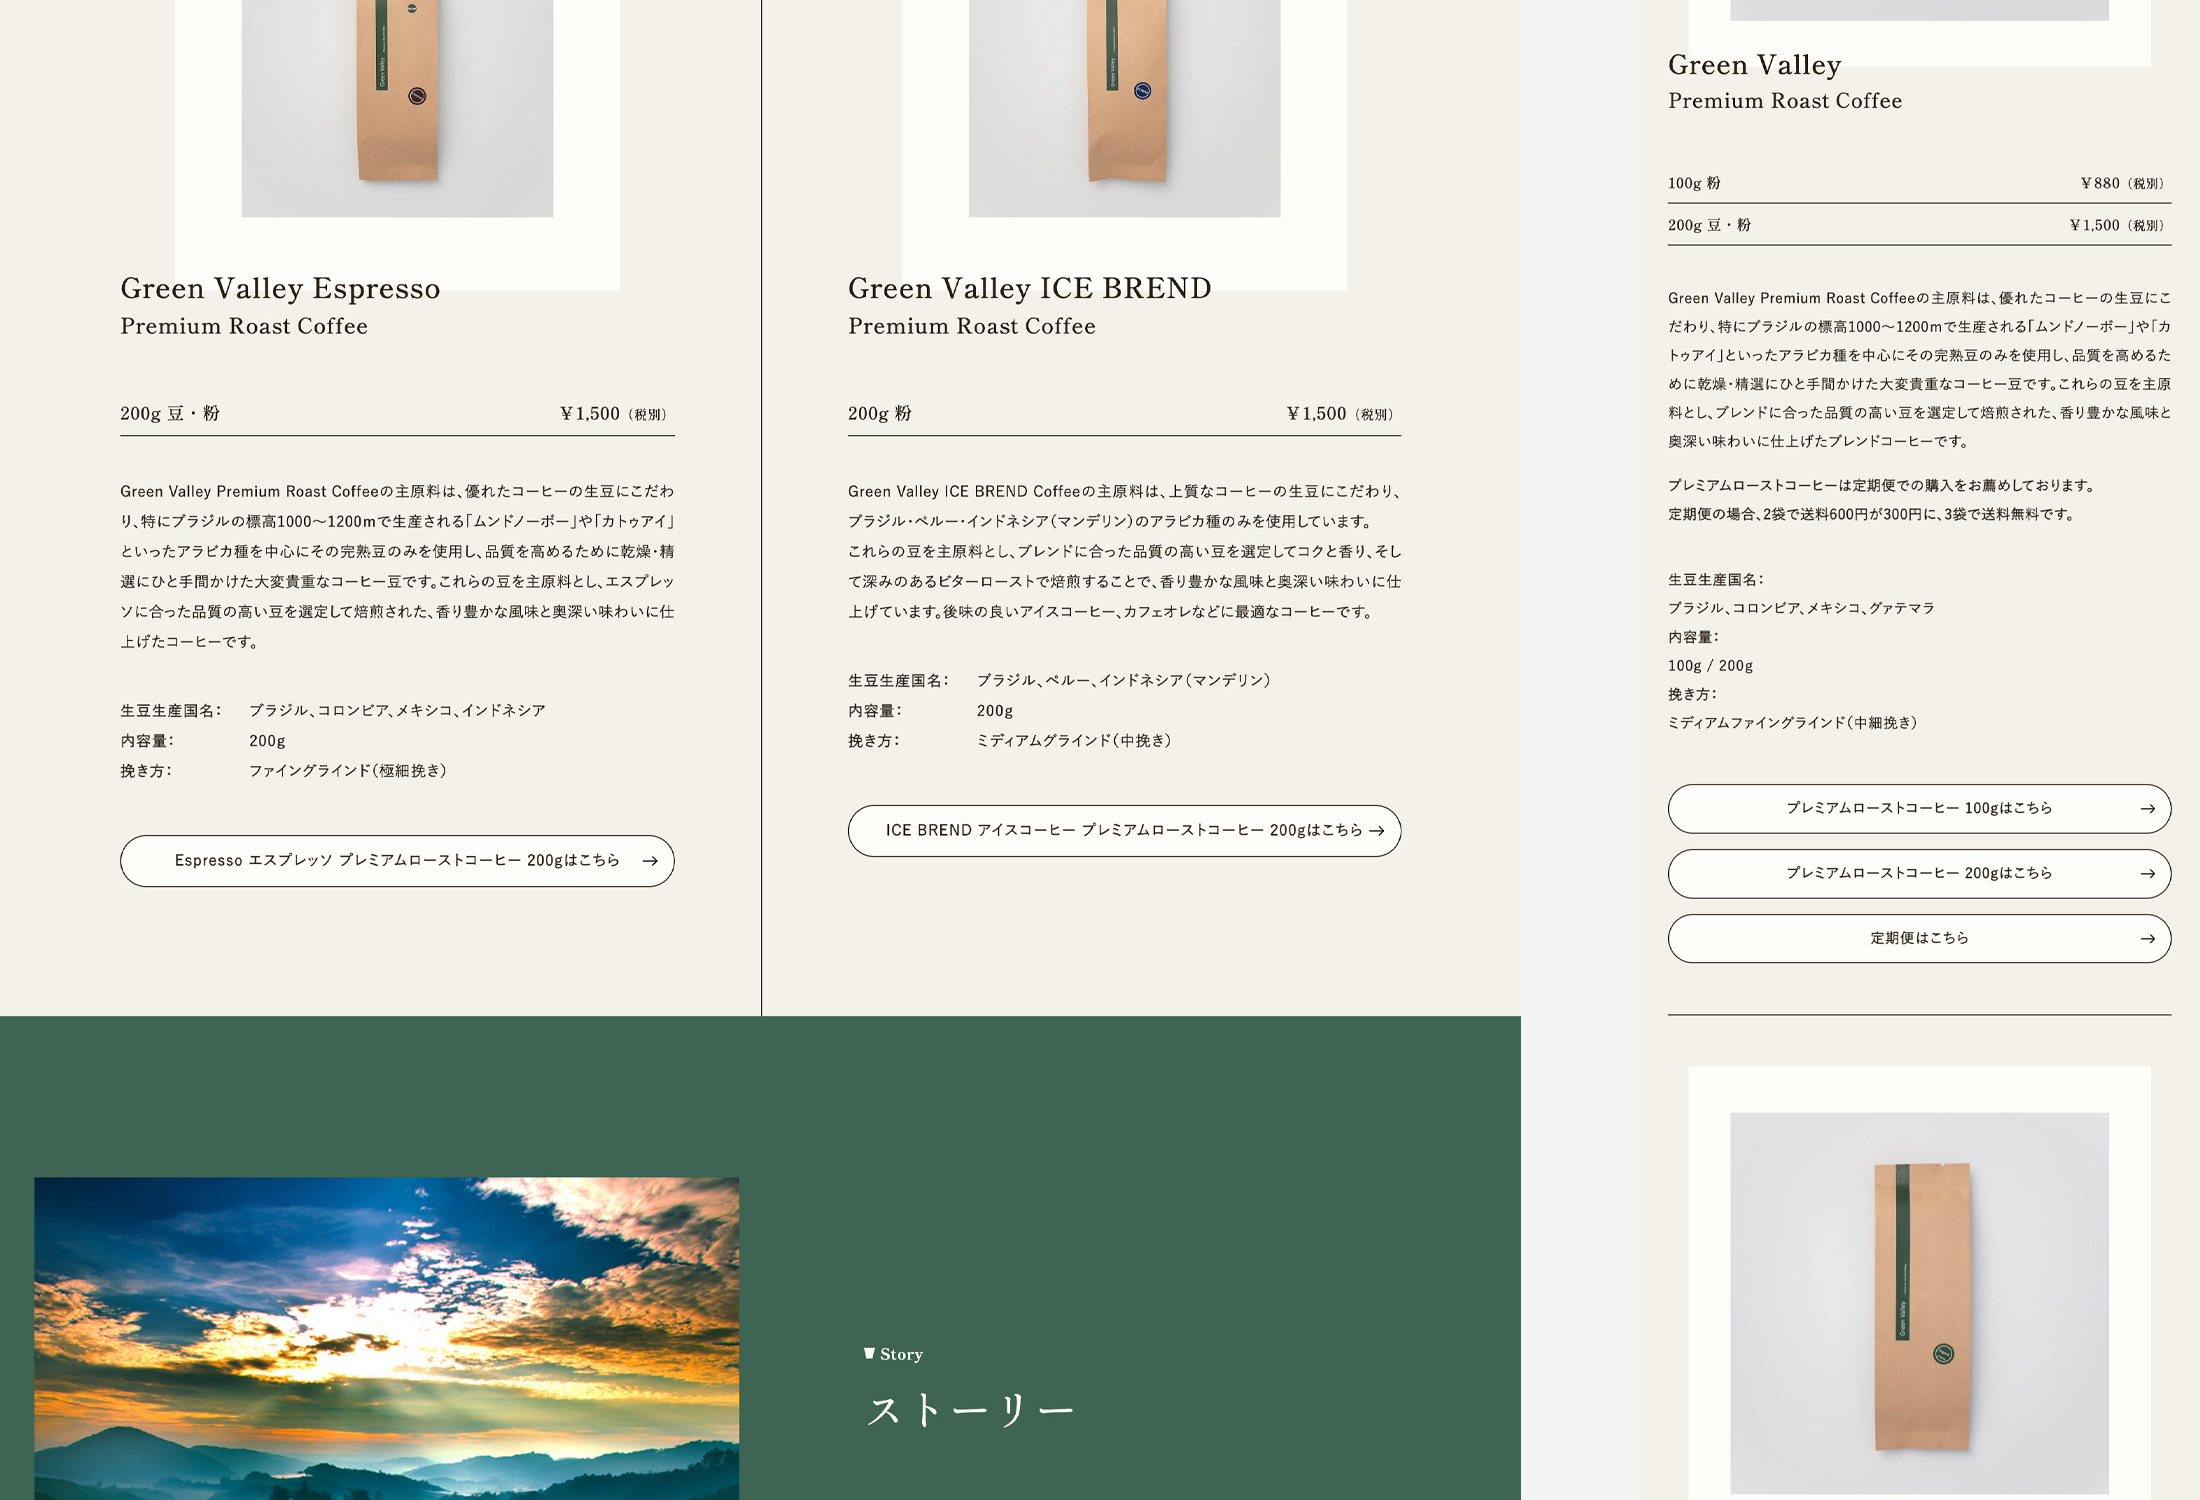Image resolution: width=2200 pixels, height=1500 pixels.
Task: Click the sunset mountain Story photo
Action: click(x=387, y=1338)
